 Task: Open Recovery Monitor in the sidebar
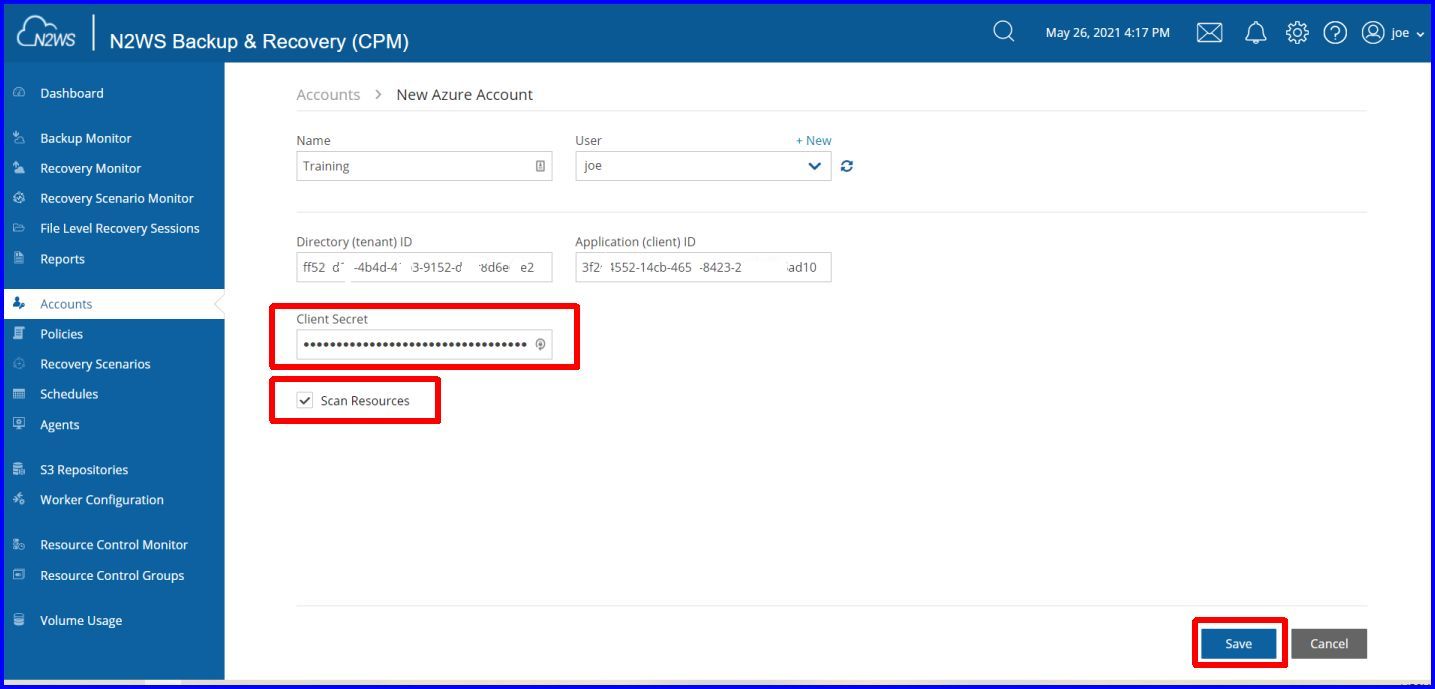click(x=91, y=168)
